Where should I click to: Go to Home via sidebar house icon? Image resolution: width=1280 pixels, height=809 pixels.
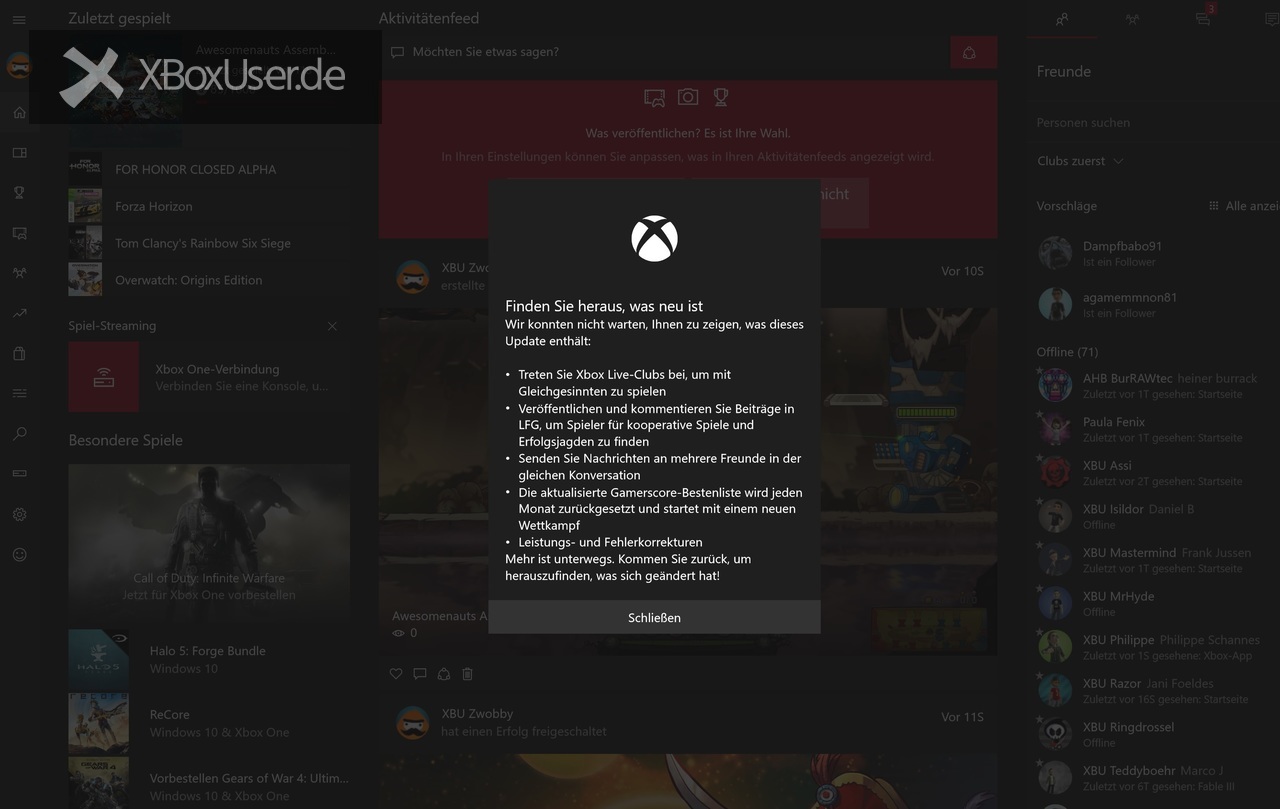point(19,112)
